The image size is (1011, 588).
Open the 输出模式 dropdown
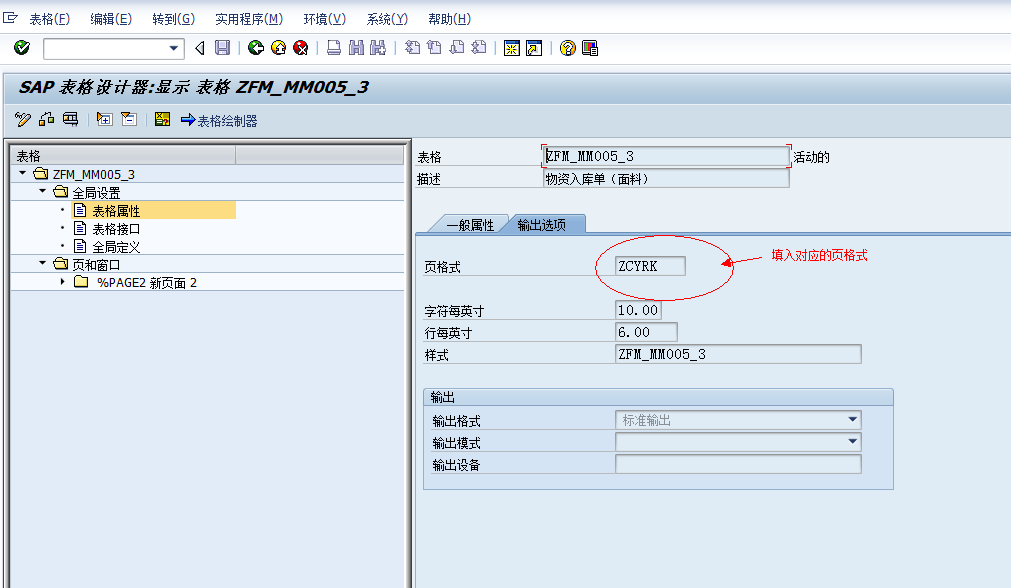tap(852, 442)
